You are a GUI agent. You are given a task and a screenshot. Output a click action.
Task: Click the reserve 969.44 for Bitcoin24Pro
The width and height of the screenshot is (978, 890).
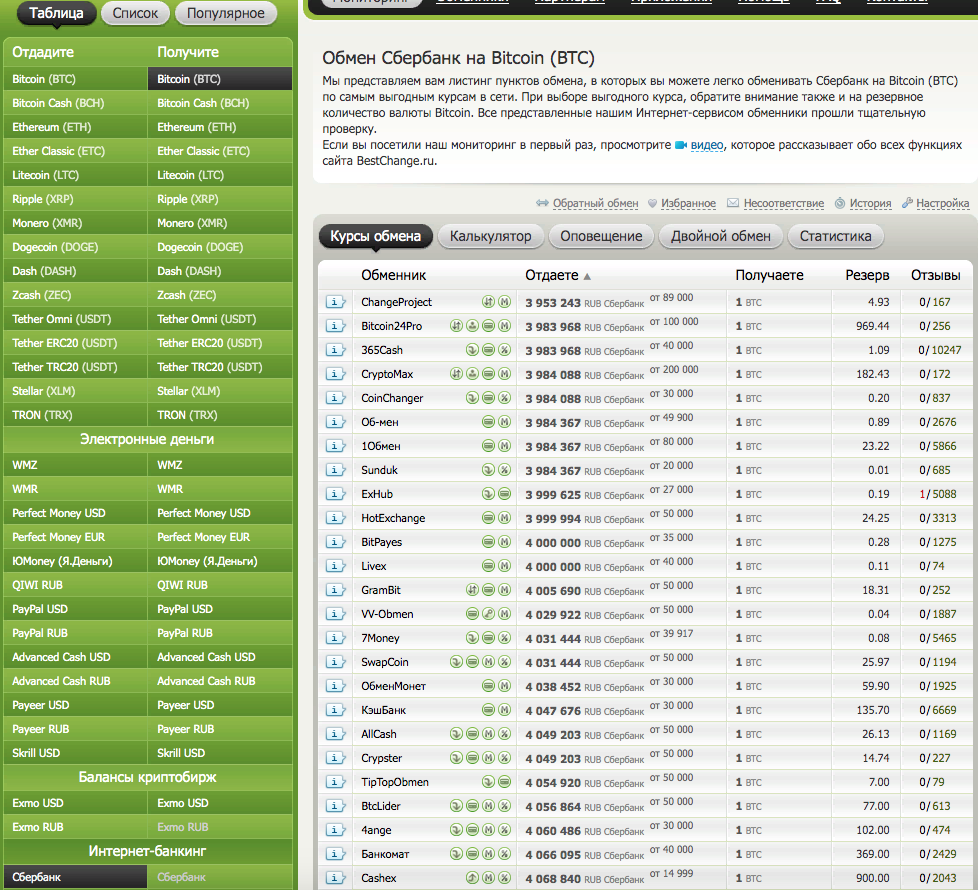pos(873,326)
